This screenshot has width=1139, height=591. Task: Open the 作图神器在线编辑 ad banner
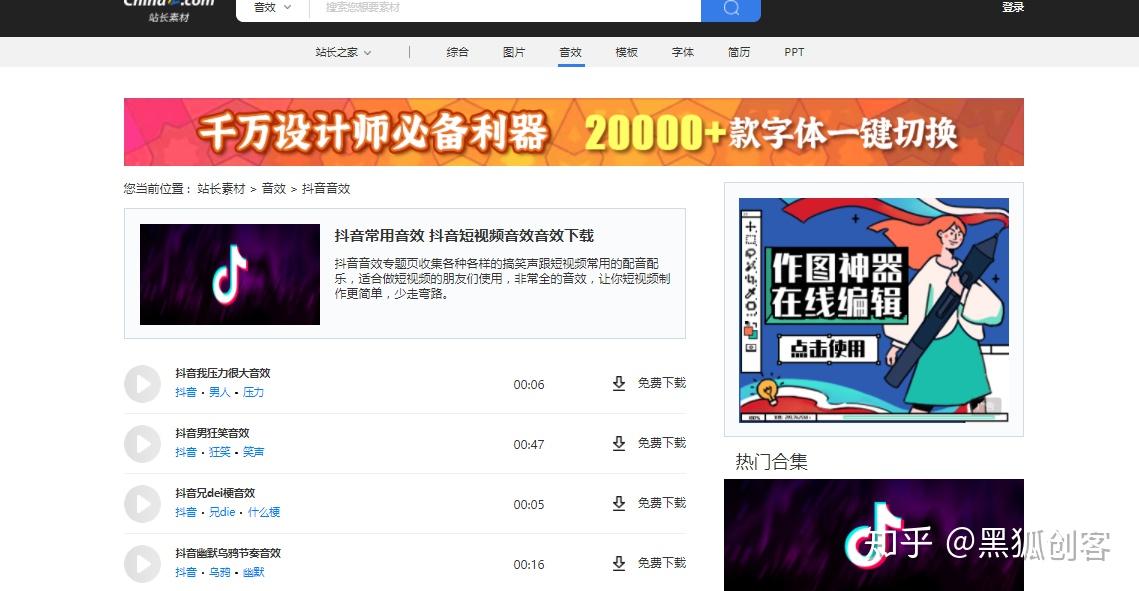coord(874,310)
